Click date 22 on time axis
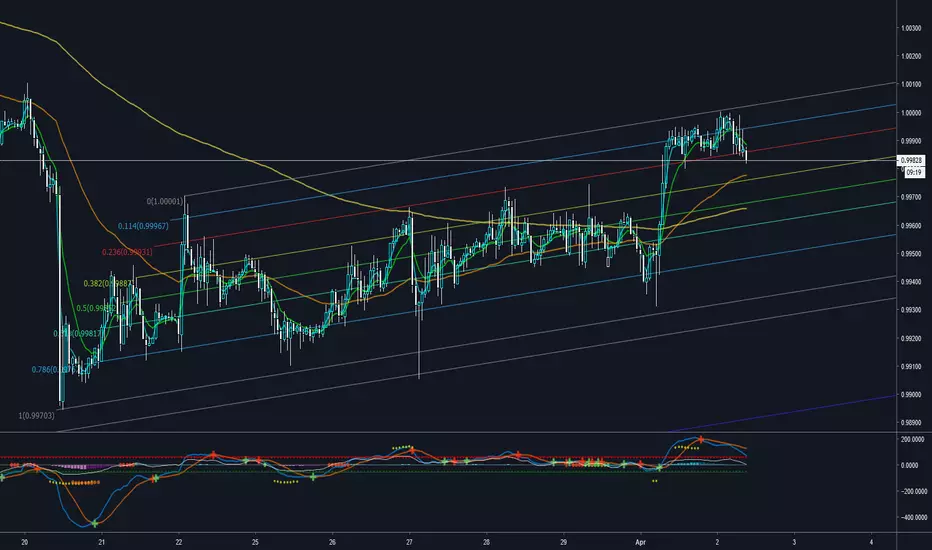The image size is (932, 550). [179, 542]
